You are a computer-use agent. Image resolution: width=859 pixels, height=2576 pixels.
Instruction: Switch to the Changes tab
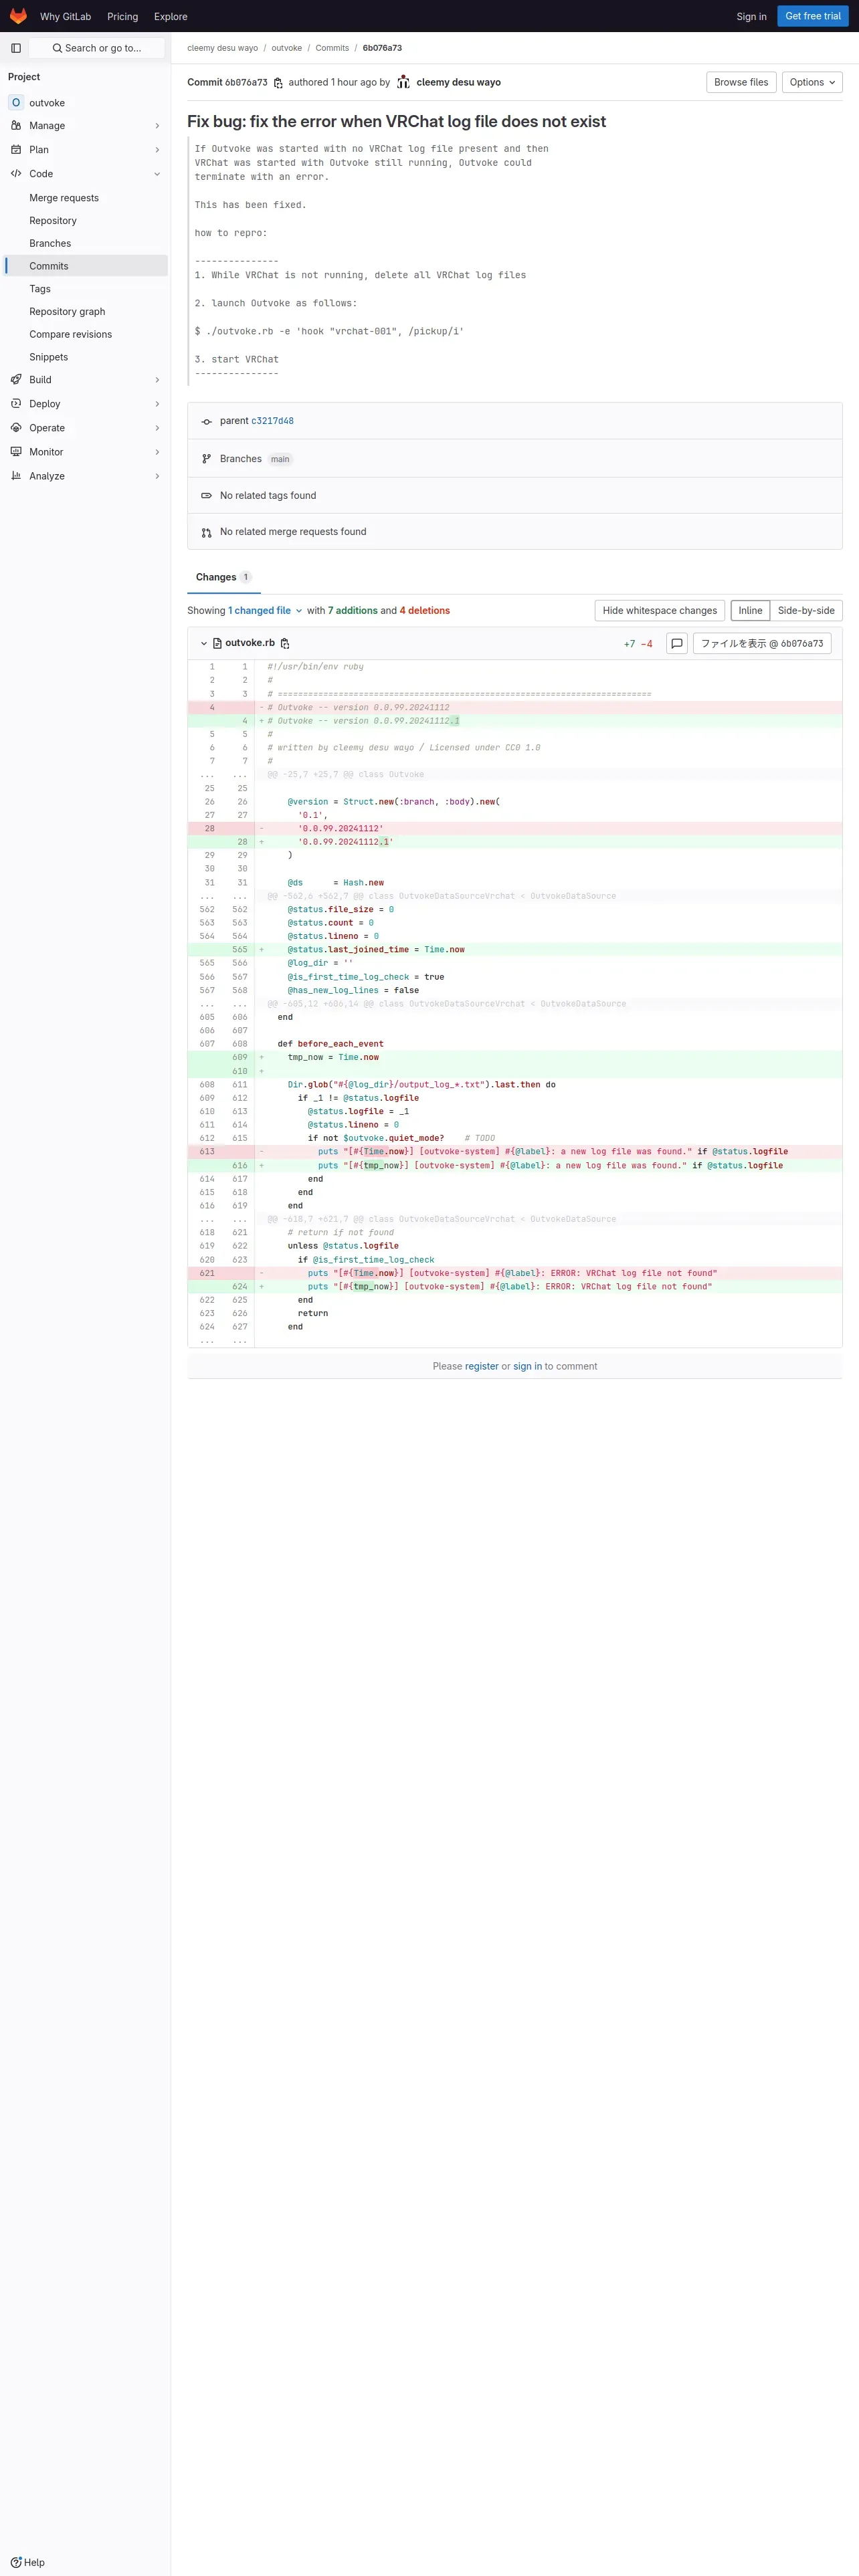pyautogui.click(x=223, y=577)
